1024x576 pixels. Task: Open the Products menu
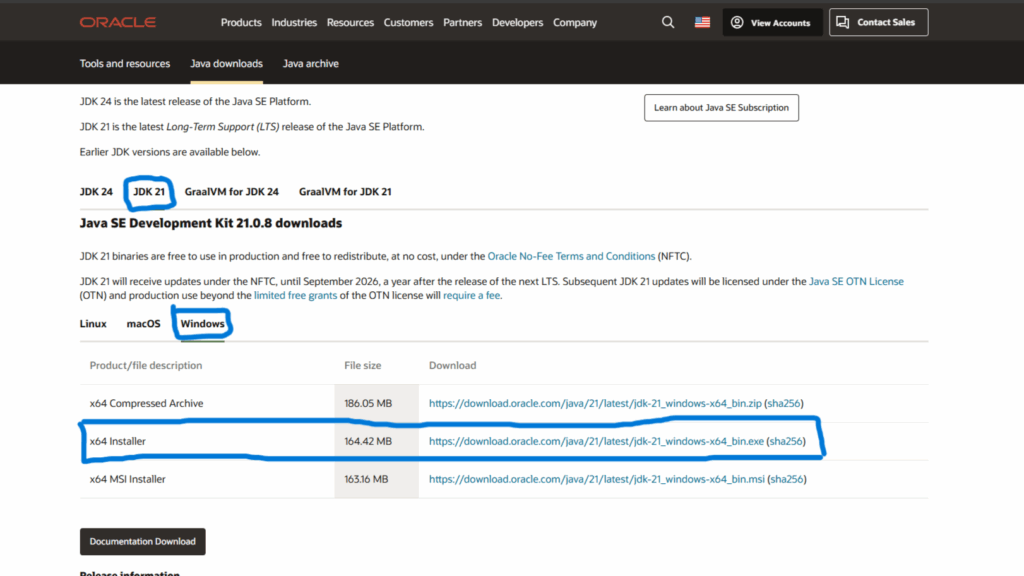pyautogui.click(x=241, y=22)
